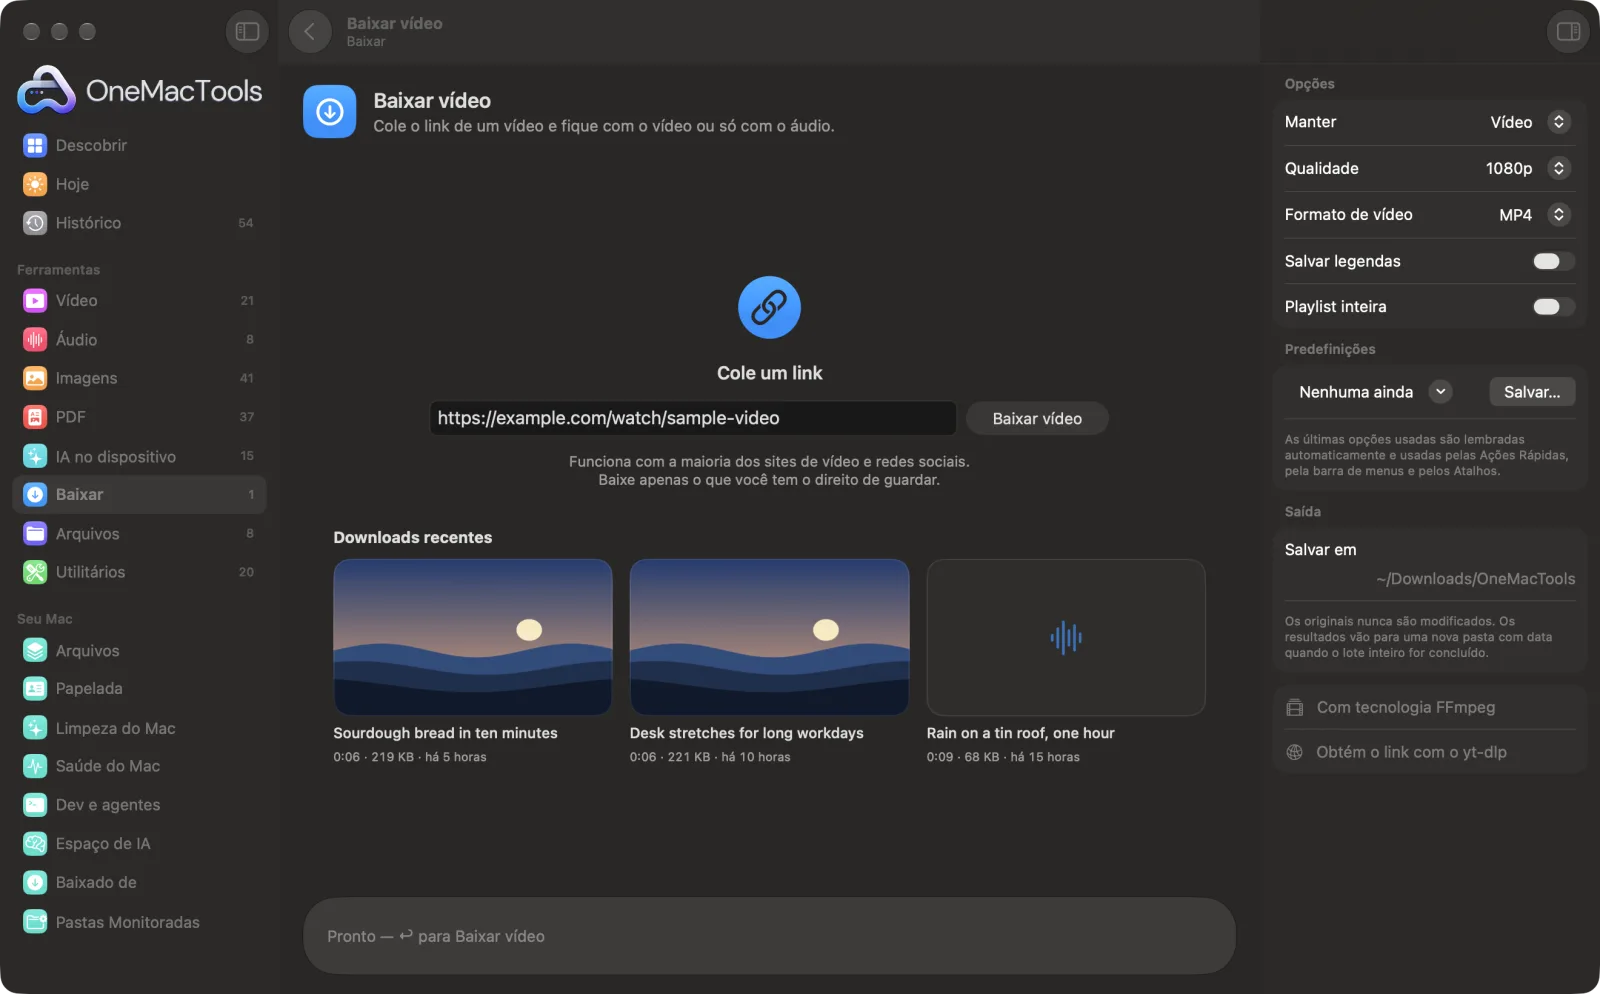Image resolution: width=1600 pixels, height=994 pixels.
Task: Click the Salvar... preset button
Action: (x=1532, y=392)
